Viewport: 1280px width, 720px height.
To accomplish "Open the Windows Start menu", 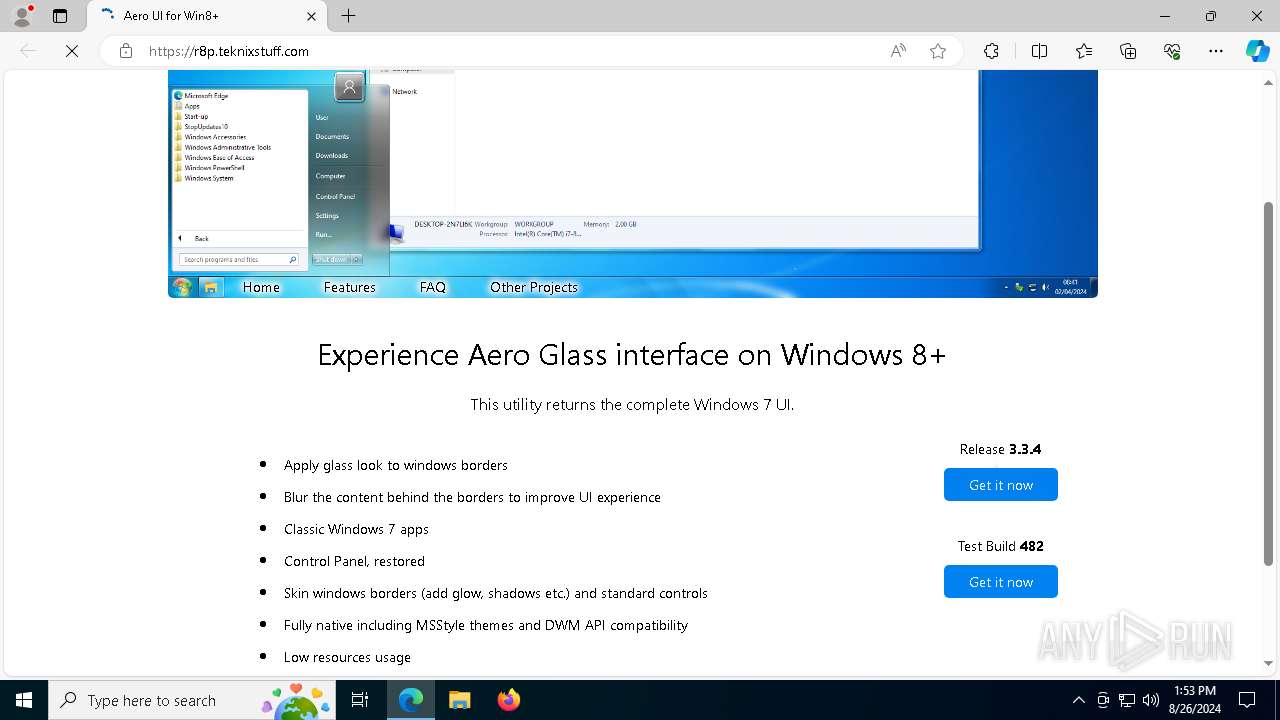I will [24, 700].
